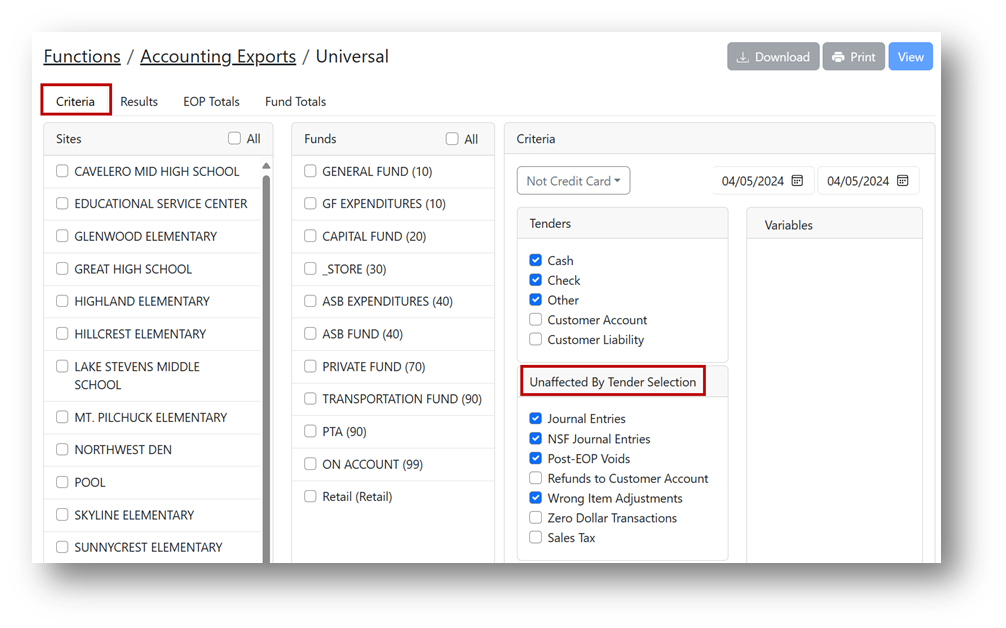1006x628 pixels.
Task: Enable the PRIVATE FUND (70) checkbox
Action: click(311, 366)
